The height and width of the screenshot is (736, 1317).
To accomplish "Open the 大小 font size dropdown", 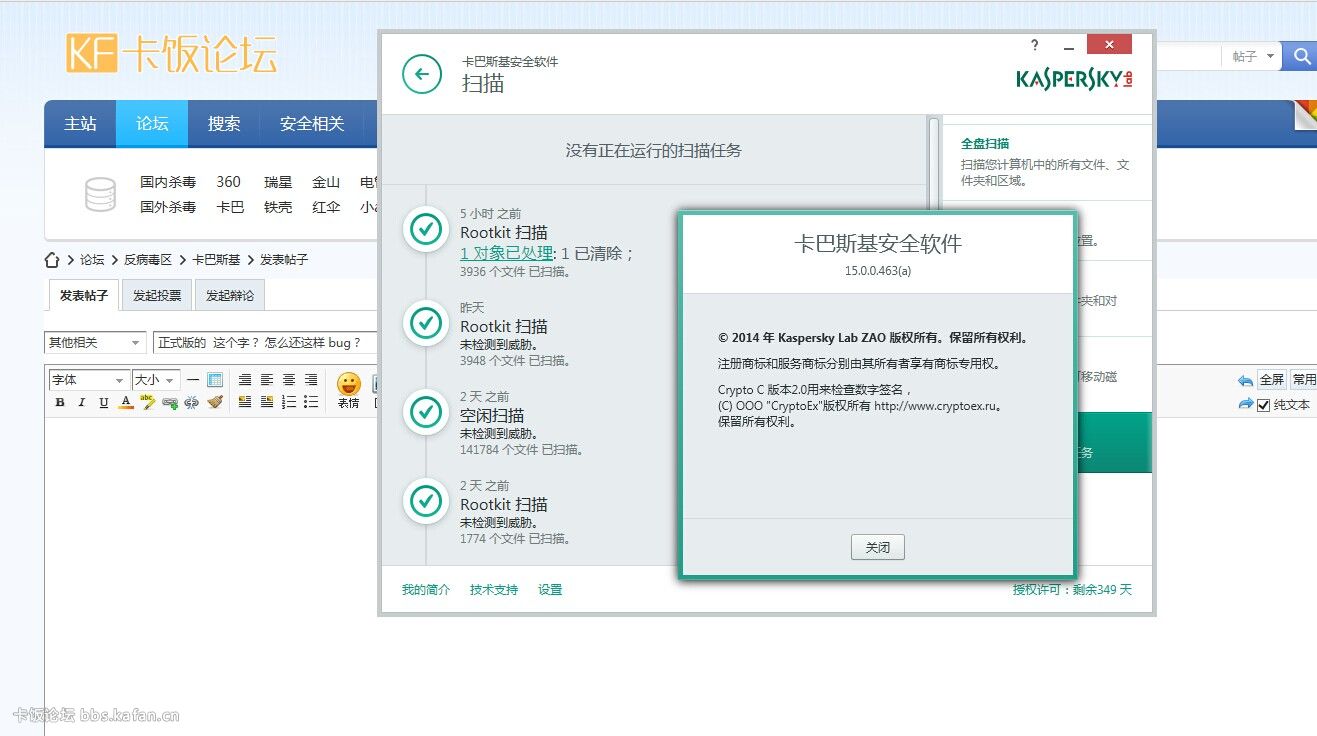I will (156, 380).
